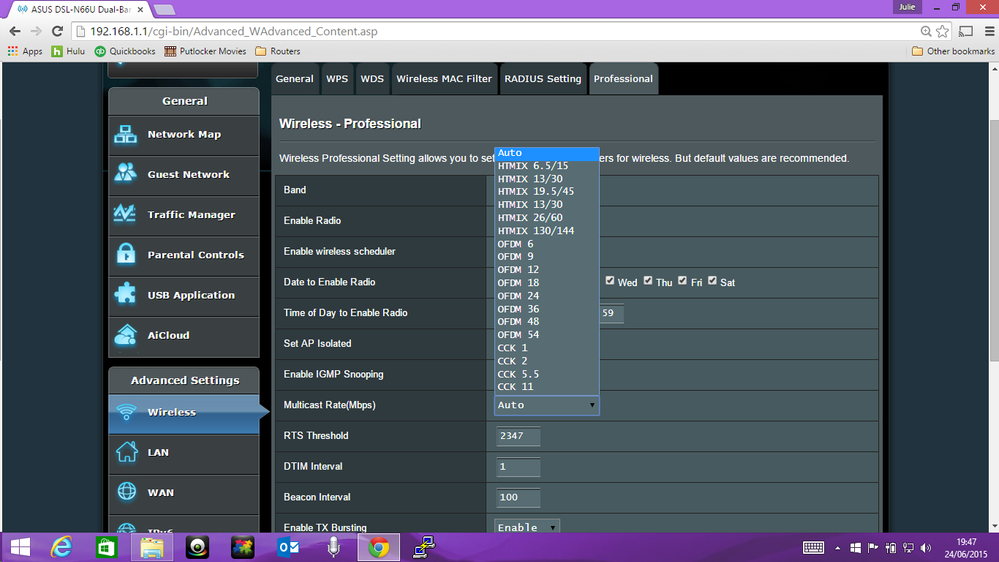Open Parental Controls lock icon

(126, 254)
